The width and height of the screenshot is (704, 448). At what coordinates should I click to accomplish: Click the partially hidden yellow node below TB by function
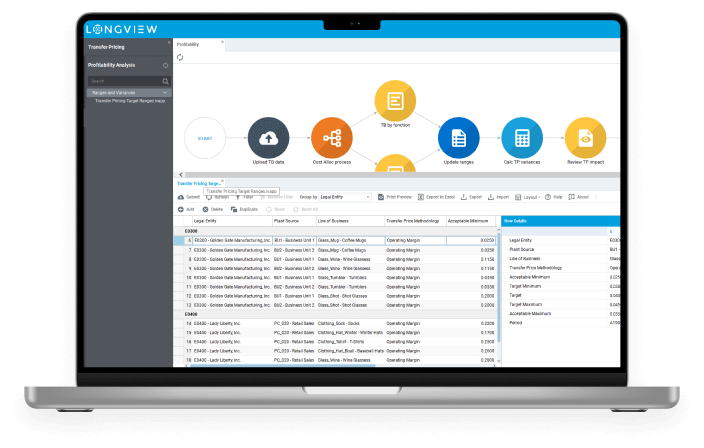coord(395,163)
